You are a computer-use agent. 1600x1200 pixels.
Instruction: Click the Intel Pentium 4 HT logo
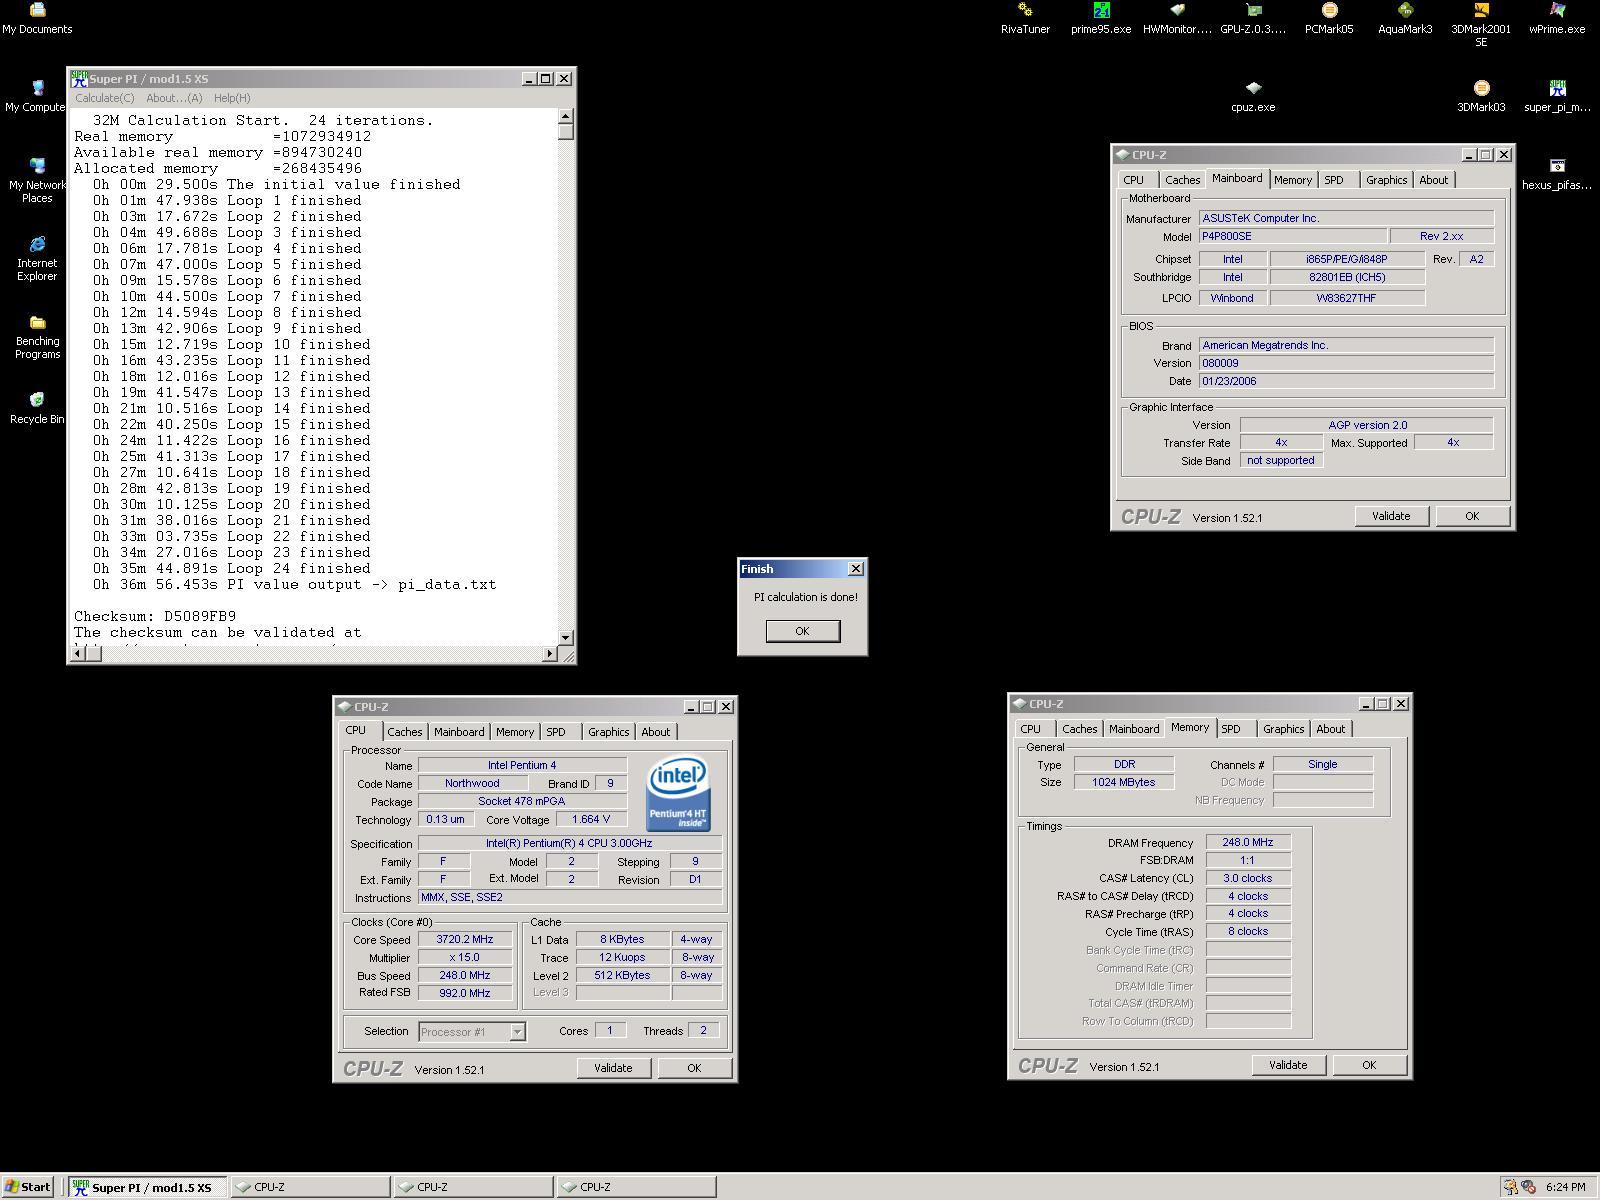click(x=678, y=794)
